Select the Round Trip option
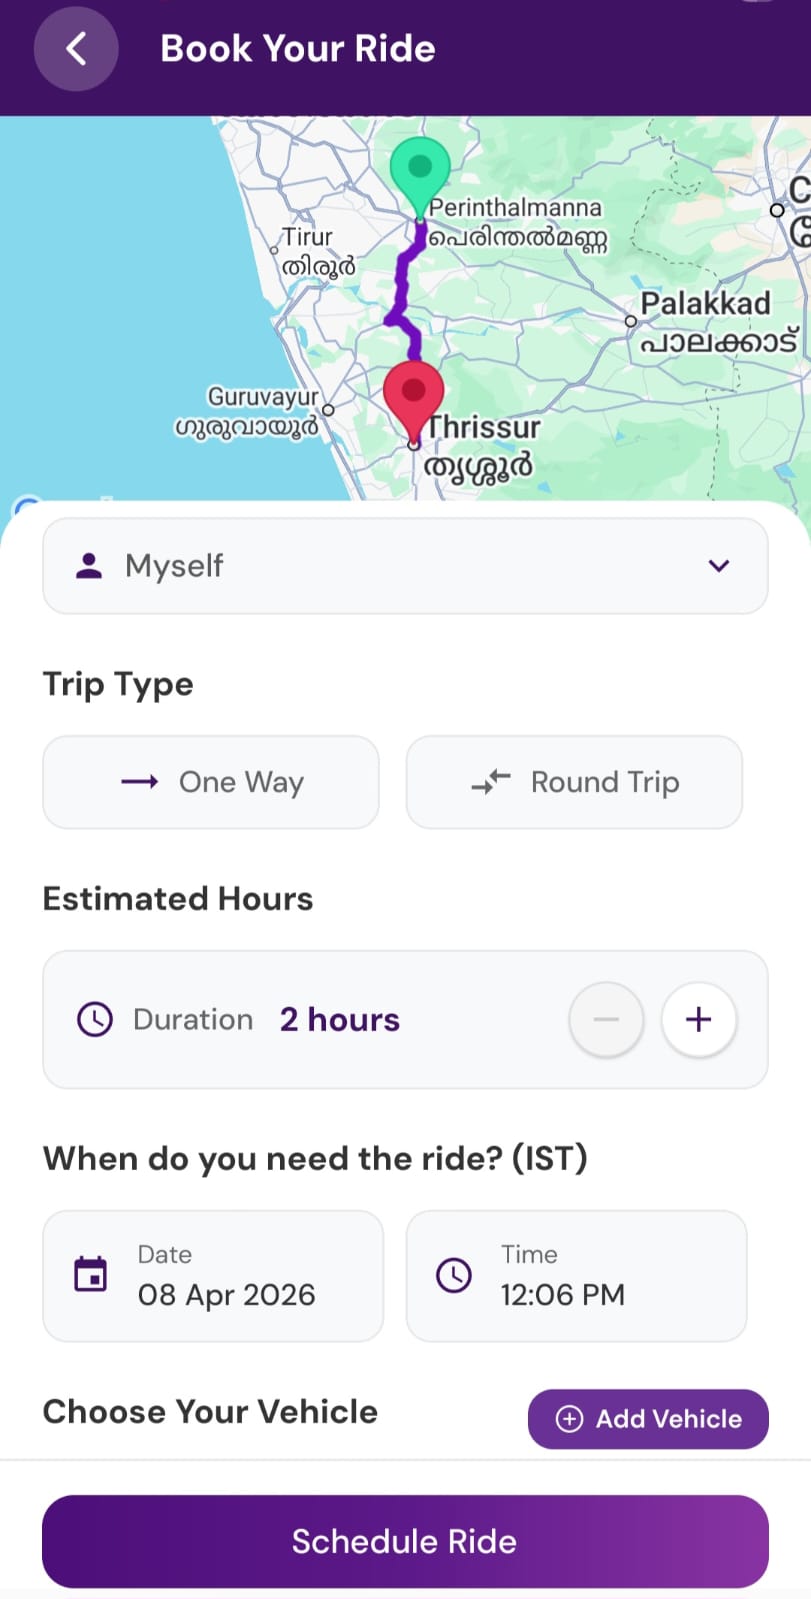 pos(574,782)
